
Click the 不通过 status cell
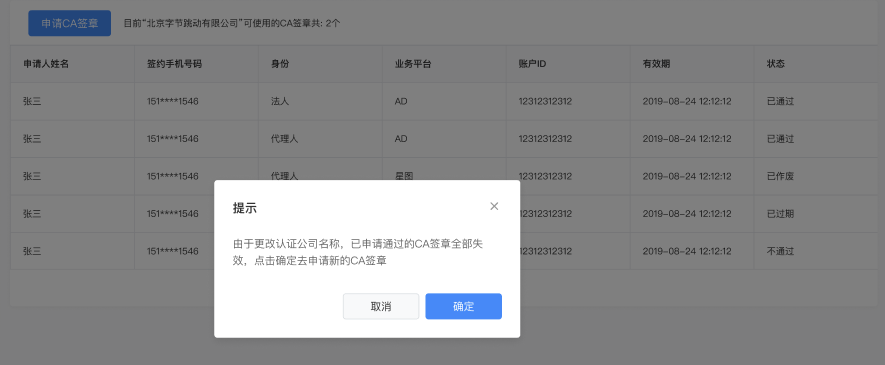coord(780,251)
